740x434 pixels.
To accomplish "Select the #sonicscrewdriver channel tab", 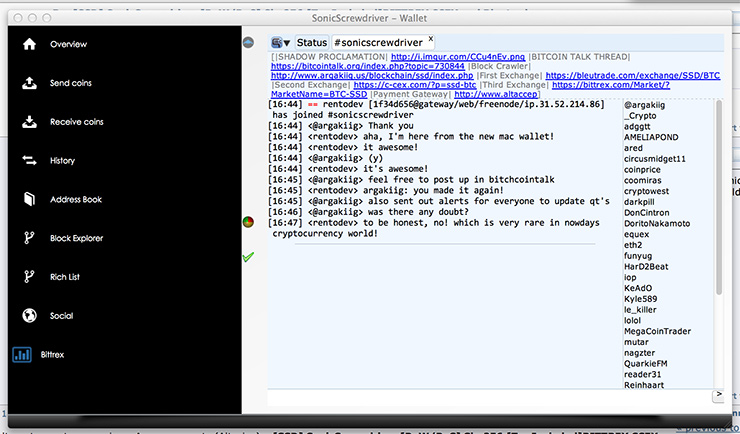I will [x=378, y=43].
